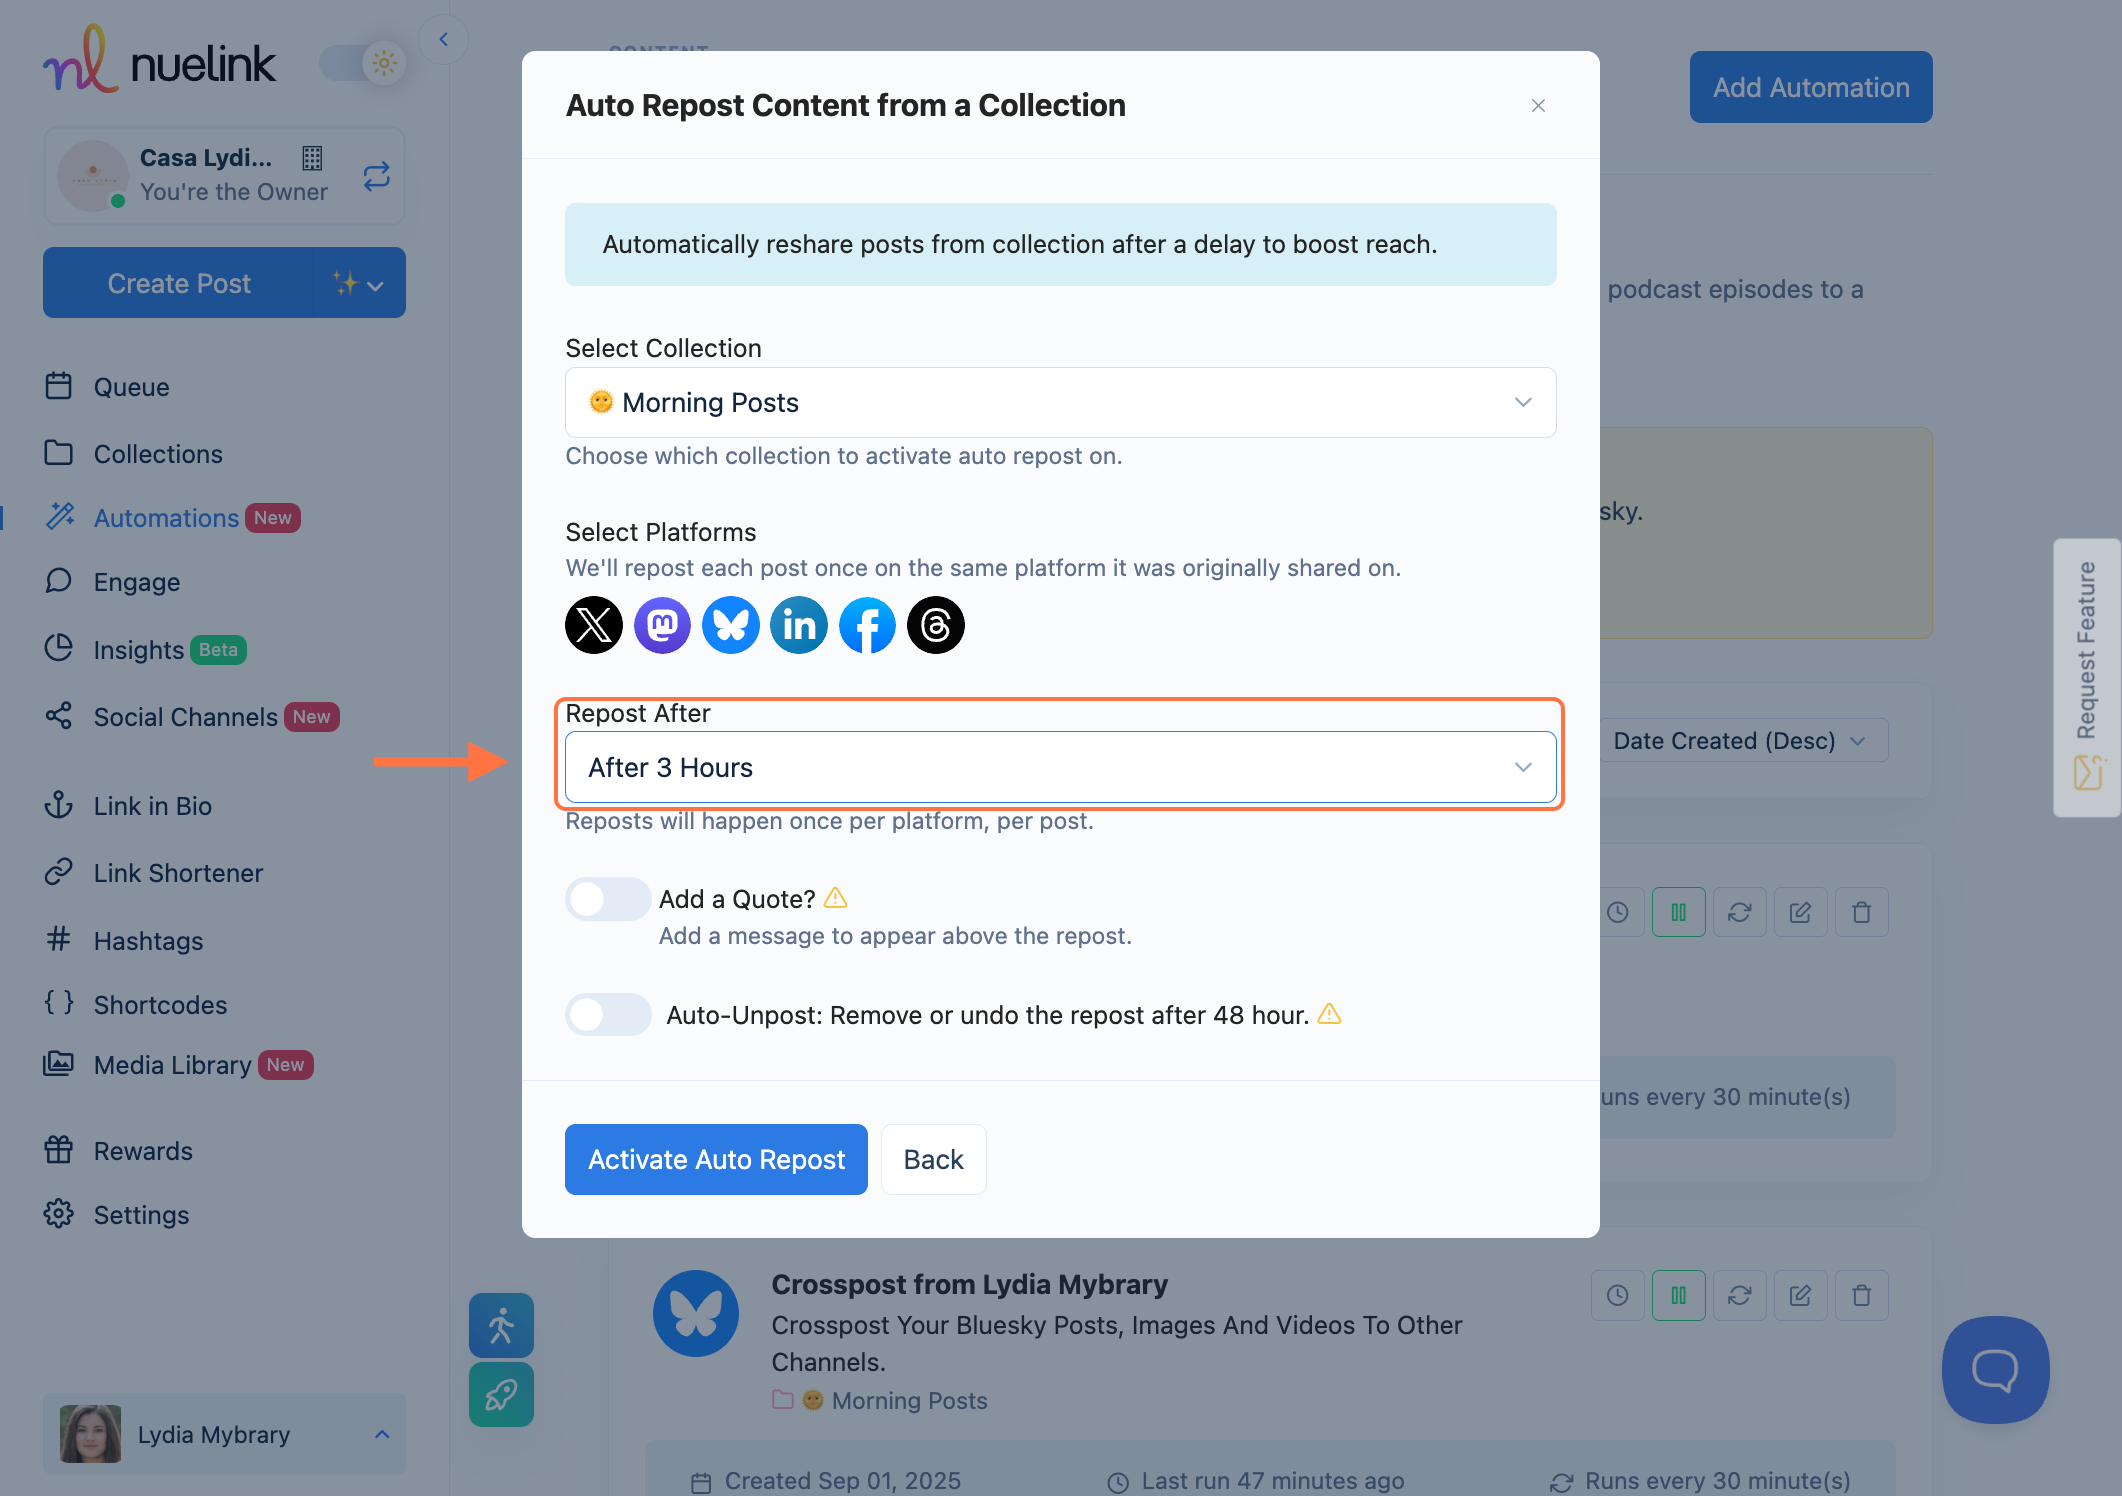Click the Activate Auto Repost button
The width and height of the screenshot is (2122, 1496).
click(716, 1160)
